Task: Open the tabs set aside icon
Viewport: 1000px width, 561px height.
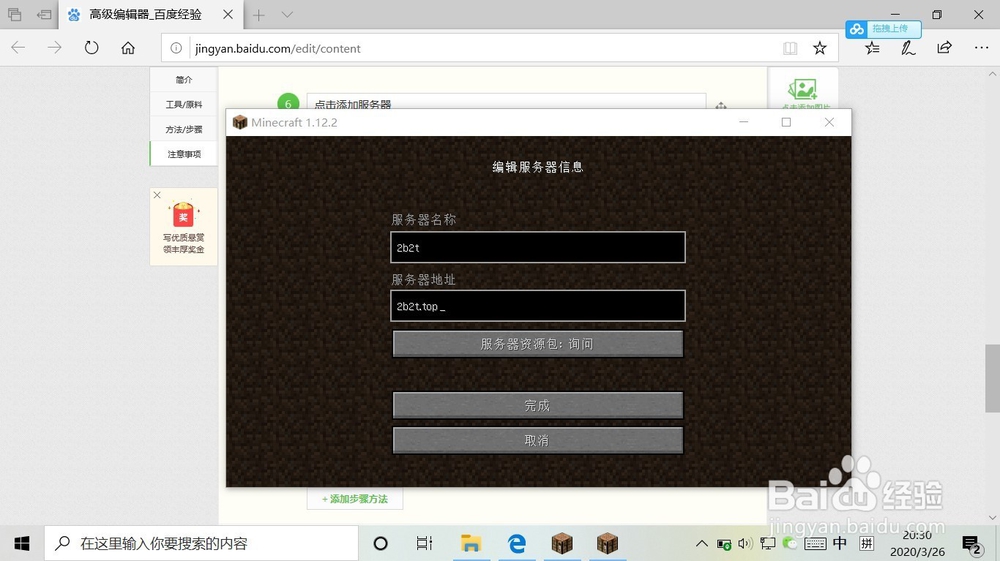Action: [15, 14]
